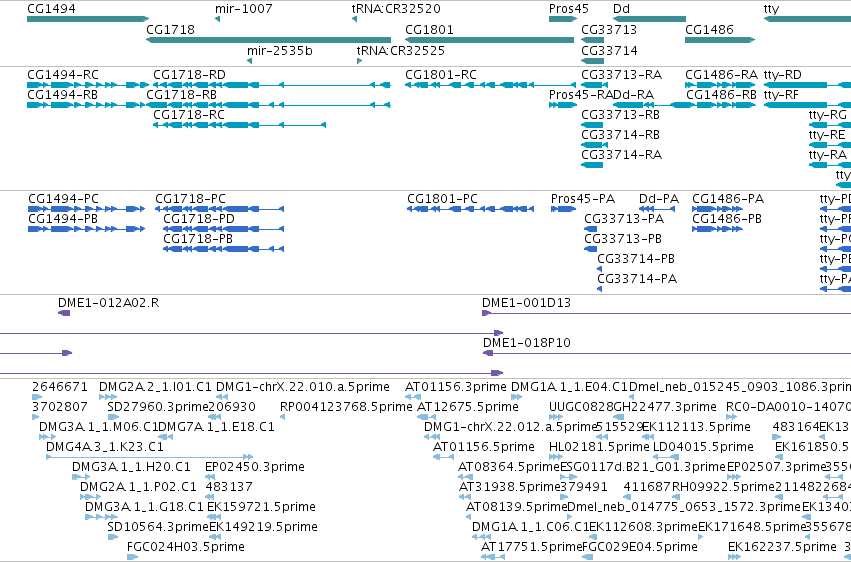
Task: Select protein CG1718-PC label
Action: (x=190, y=199)
